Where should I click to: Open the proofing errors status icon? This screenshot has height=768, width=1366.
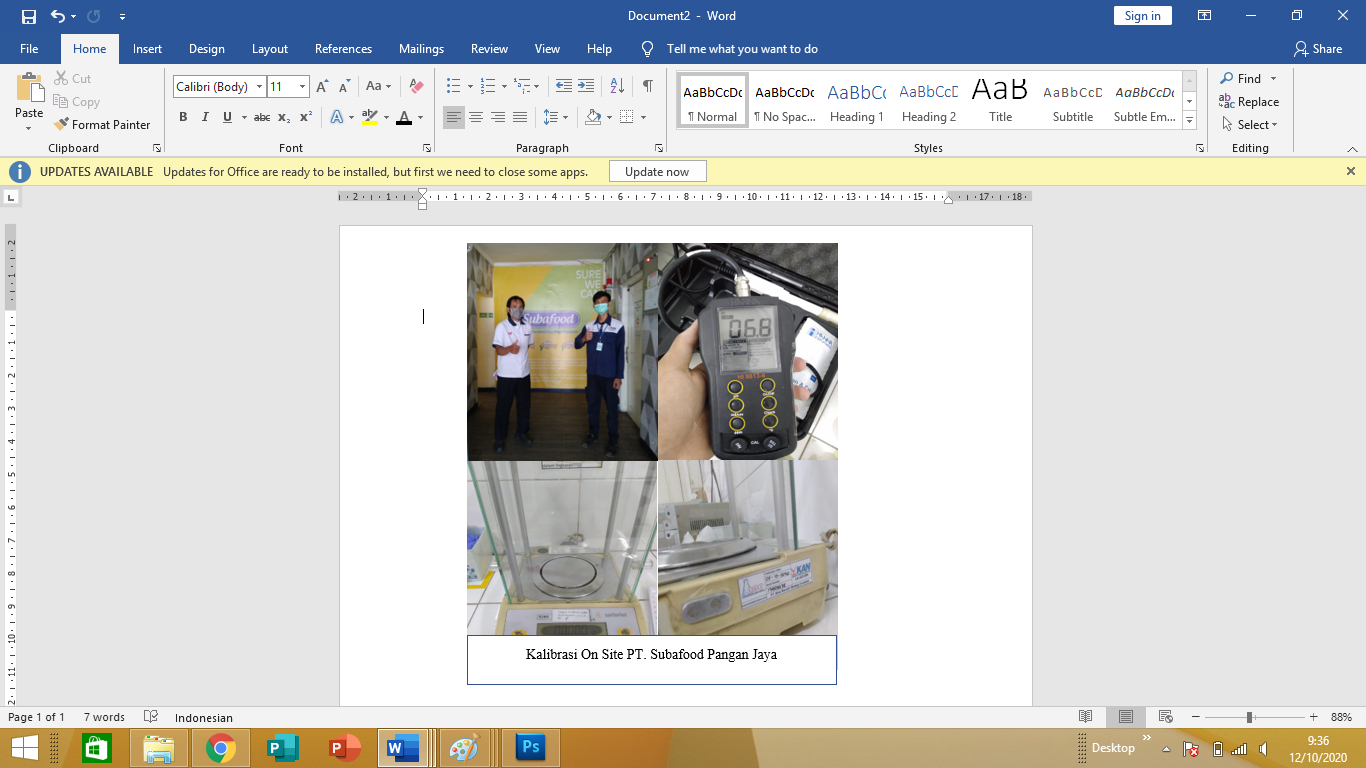click(151, 717)
